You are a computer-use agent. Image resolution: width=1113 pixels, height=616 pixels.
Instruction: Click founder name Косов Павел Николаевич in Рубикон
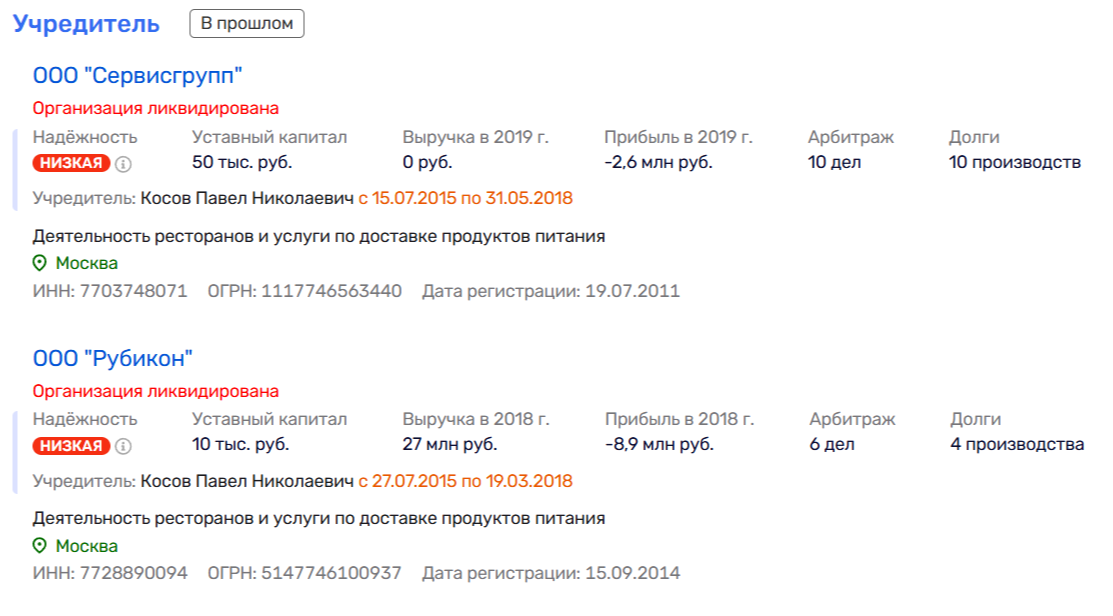[x=247, y=481]
